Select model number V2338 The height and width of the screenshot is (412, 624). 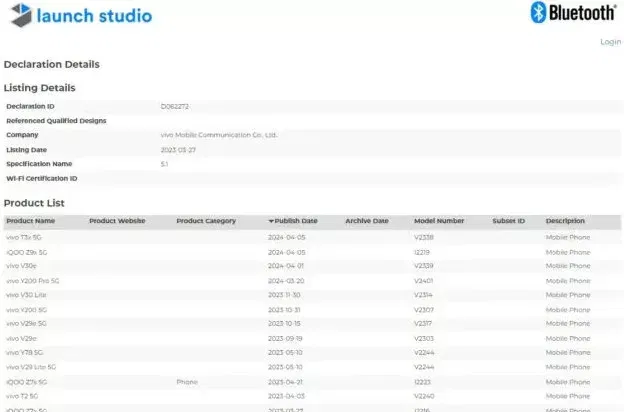tap(424, 237)
